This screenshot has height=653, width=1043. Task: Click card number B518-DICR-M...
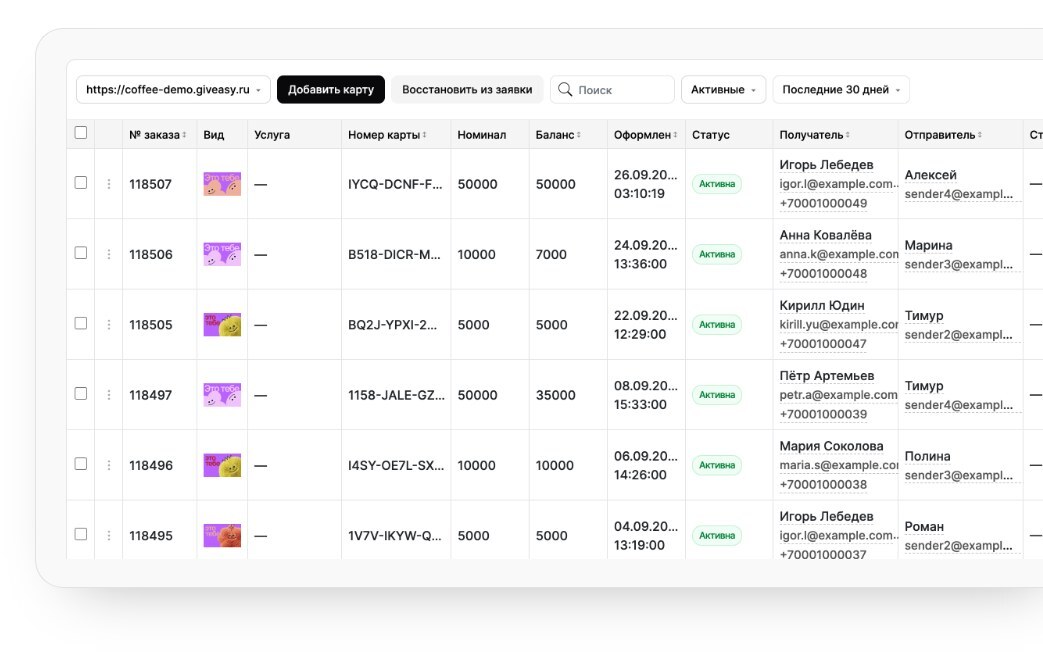[394, 255]
